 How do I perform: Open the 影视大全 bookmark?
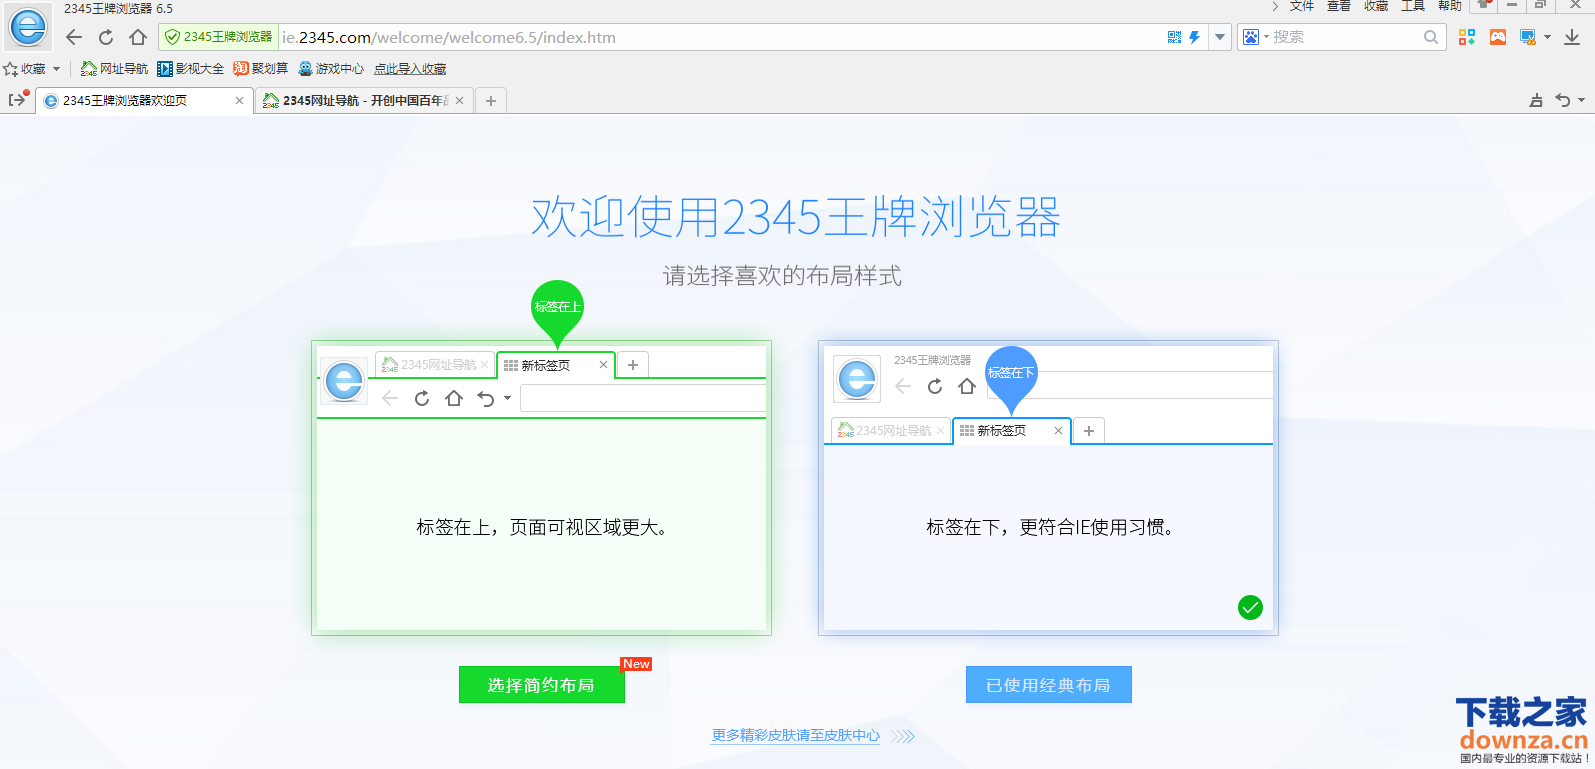click(x=190, y=69)
